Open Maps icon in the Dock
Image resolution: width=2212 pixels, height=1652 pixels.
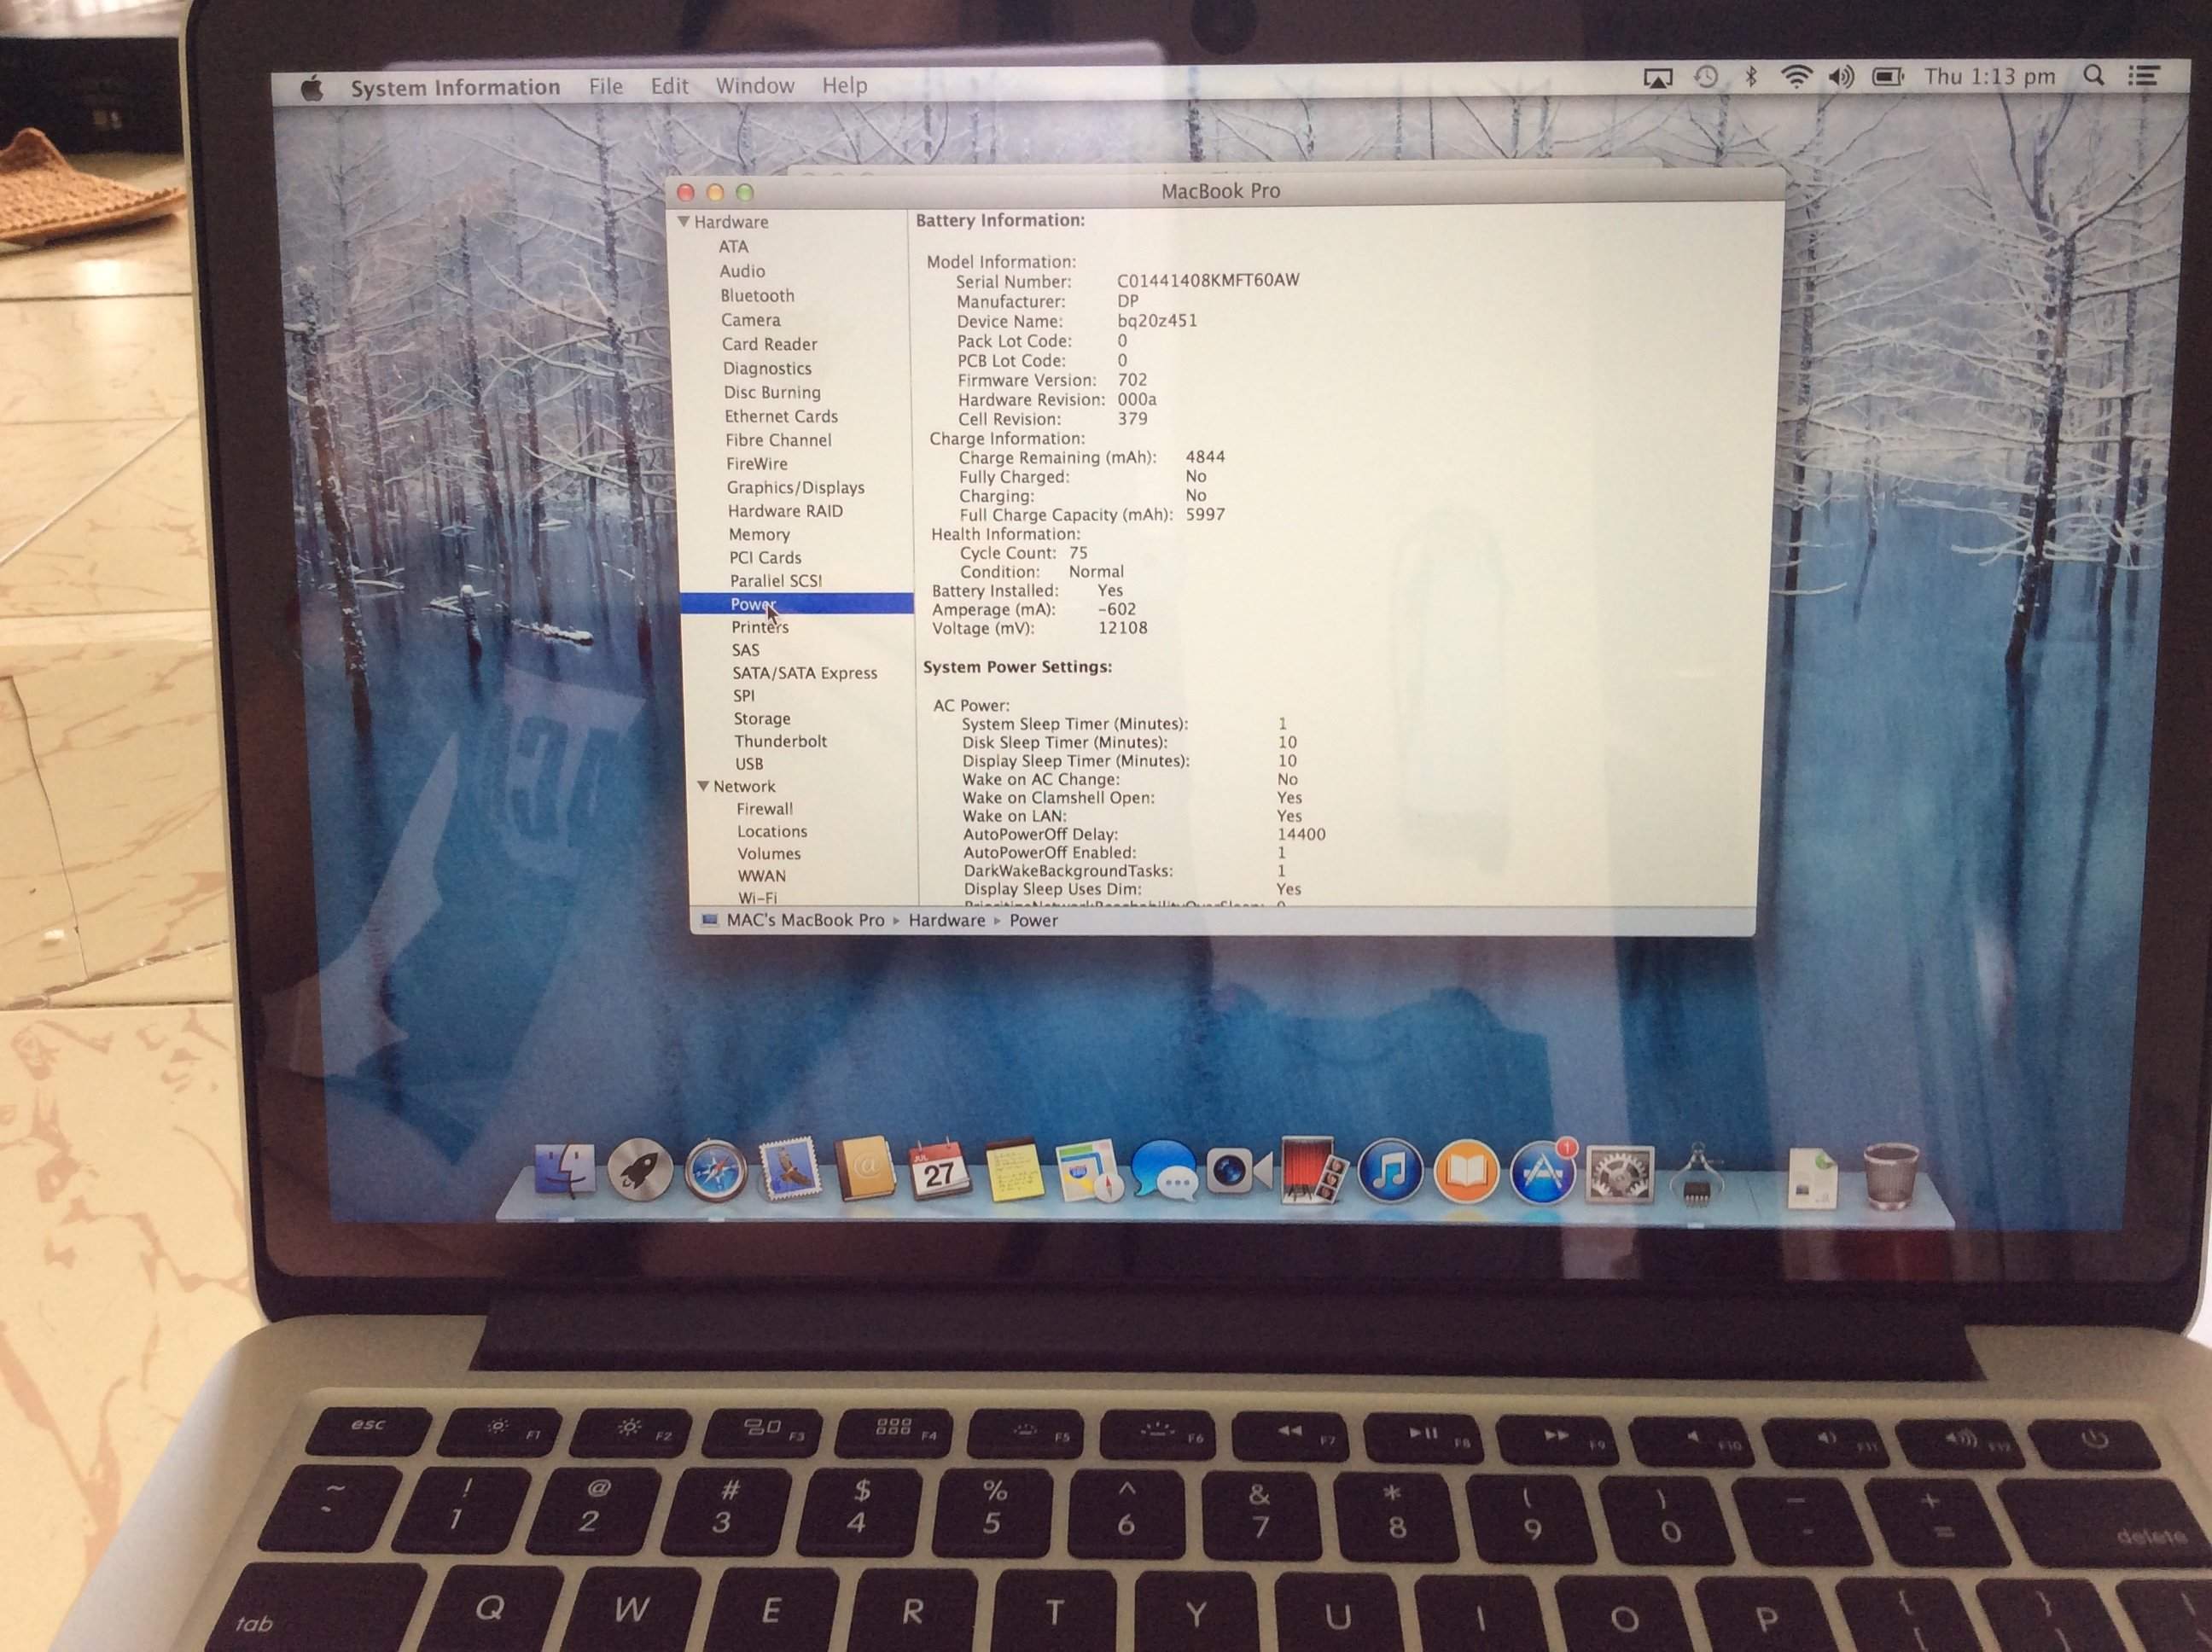pos(1090,1170)
